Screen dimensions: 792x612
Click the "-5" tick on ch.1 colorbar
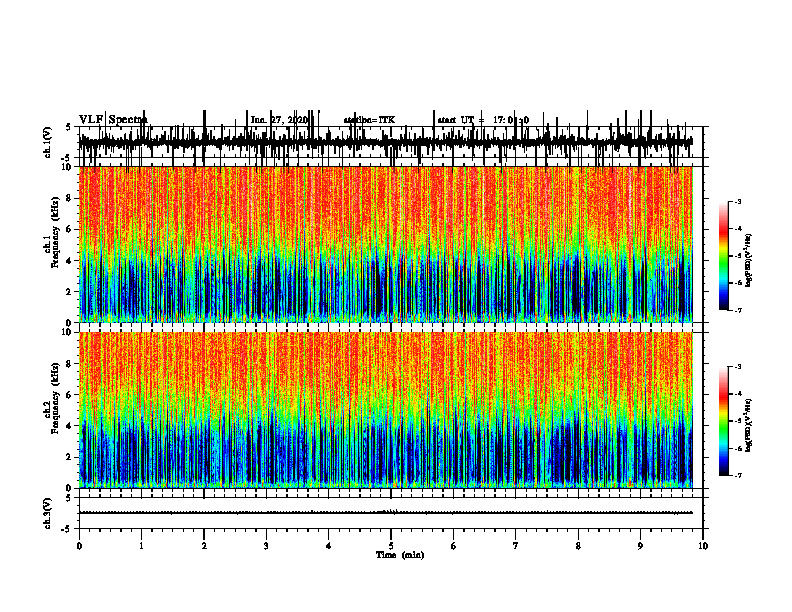tap(738, 256)
